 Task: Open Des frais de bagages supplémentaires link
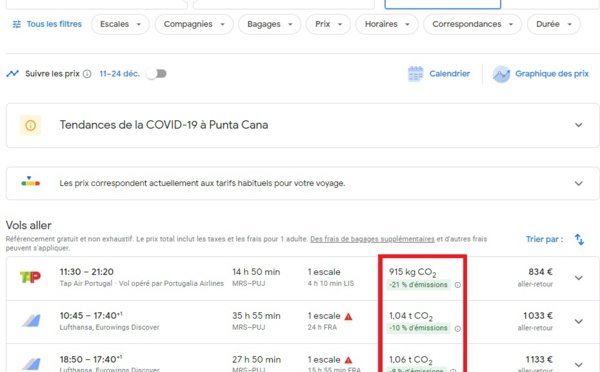tap(372, 239)
